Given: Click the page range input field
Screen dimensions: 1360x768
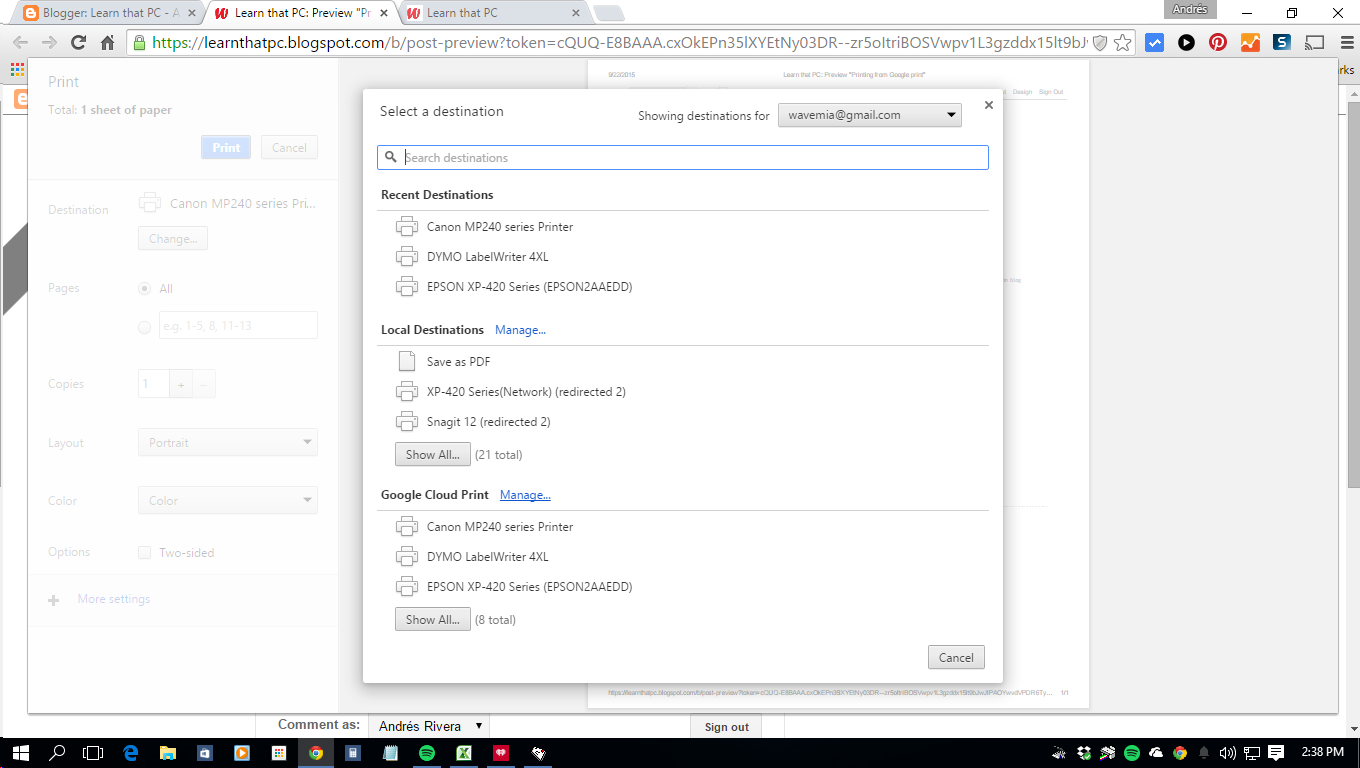Looking at the screenshot, I should click(x=238, y=325).
